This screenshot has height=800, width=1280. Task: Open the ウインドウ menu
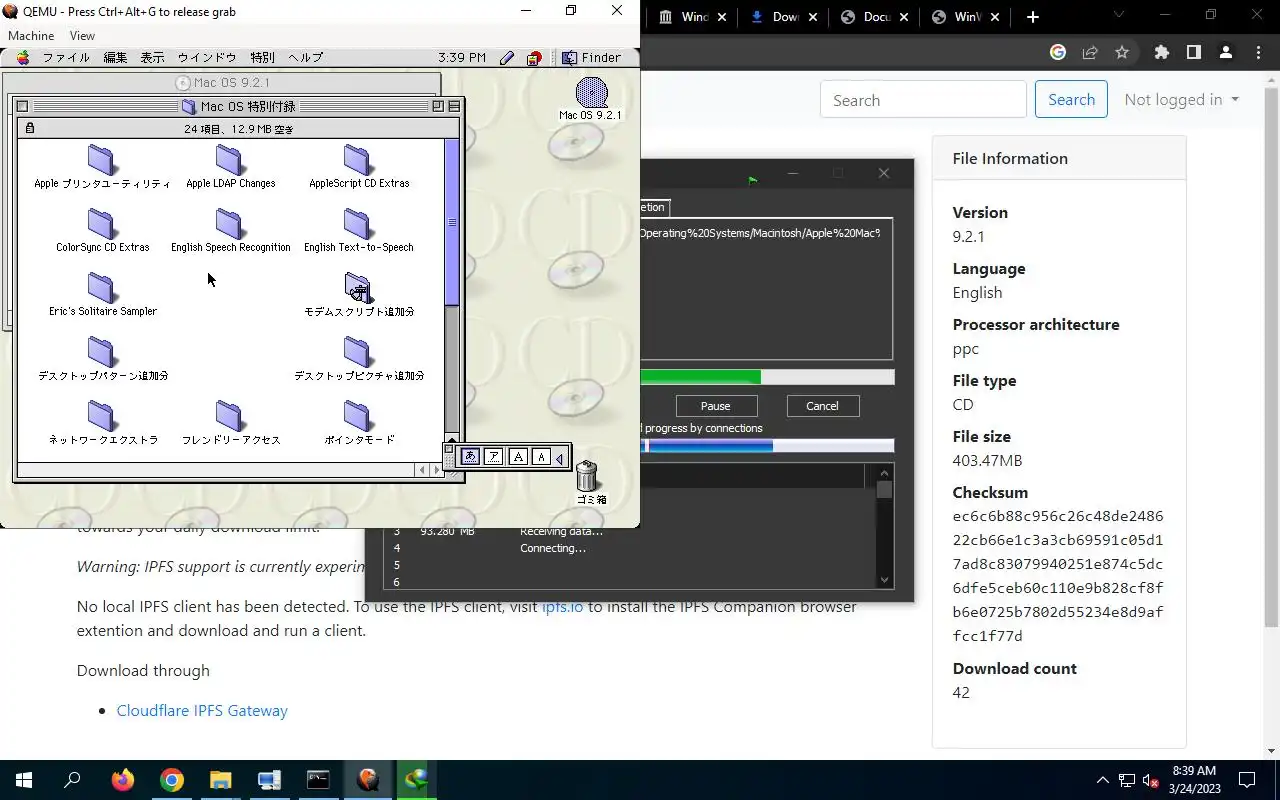(x=207, y=58)
